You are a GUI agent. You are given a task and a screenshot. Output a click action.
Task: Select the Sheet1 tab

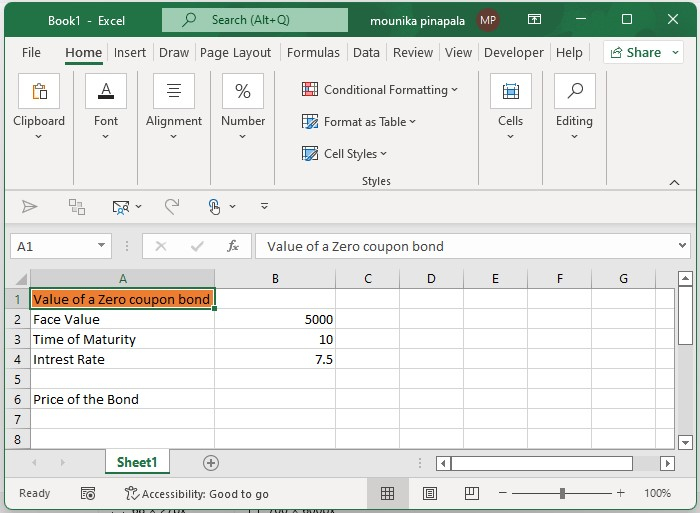137,462
